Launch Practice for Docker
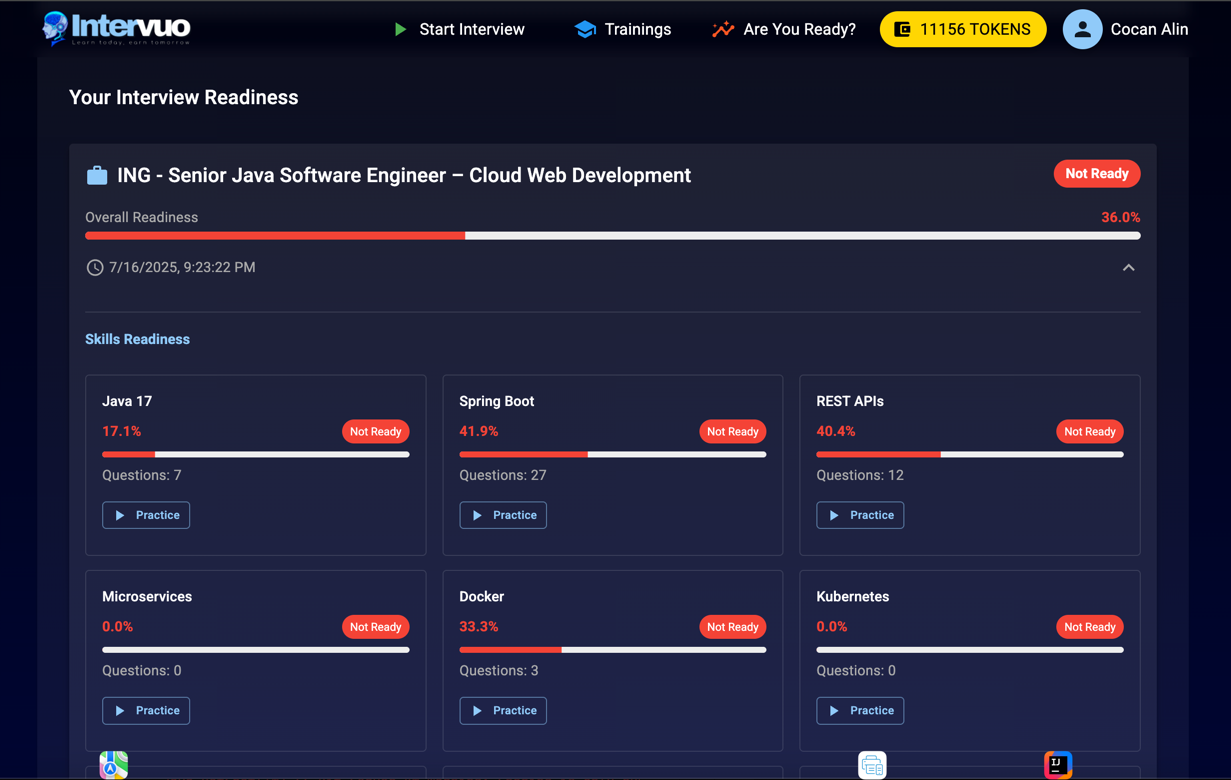 click(x=503, y=711)
